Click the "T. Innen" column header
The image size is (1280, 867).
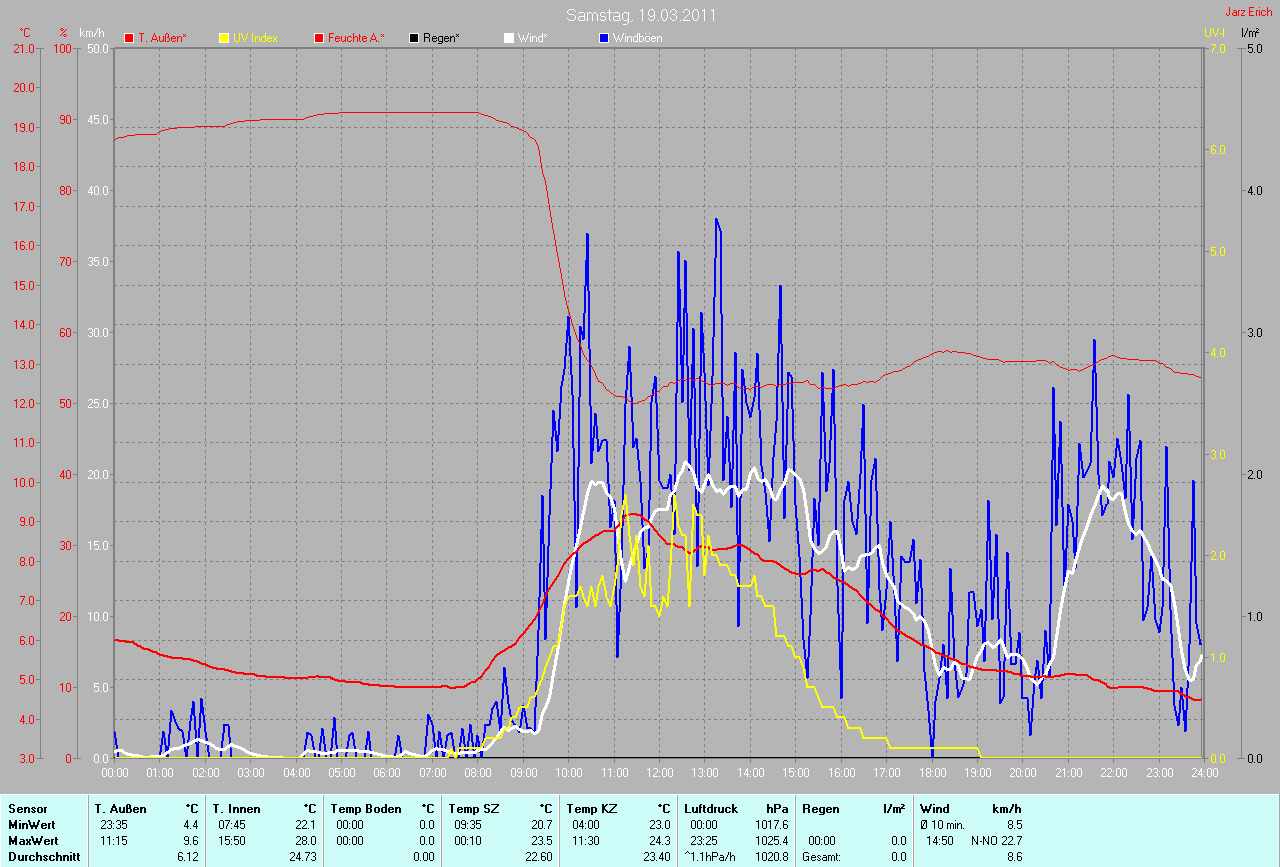[237, 808]
